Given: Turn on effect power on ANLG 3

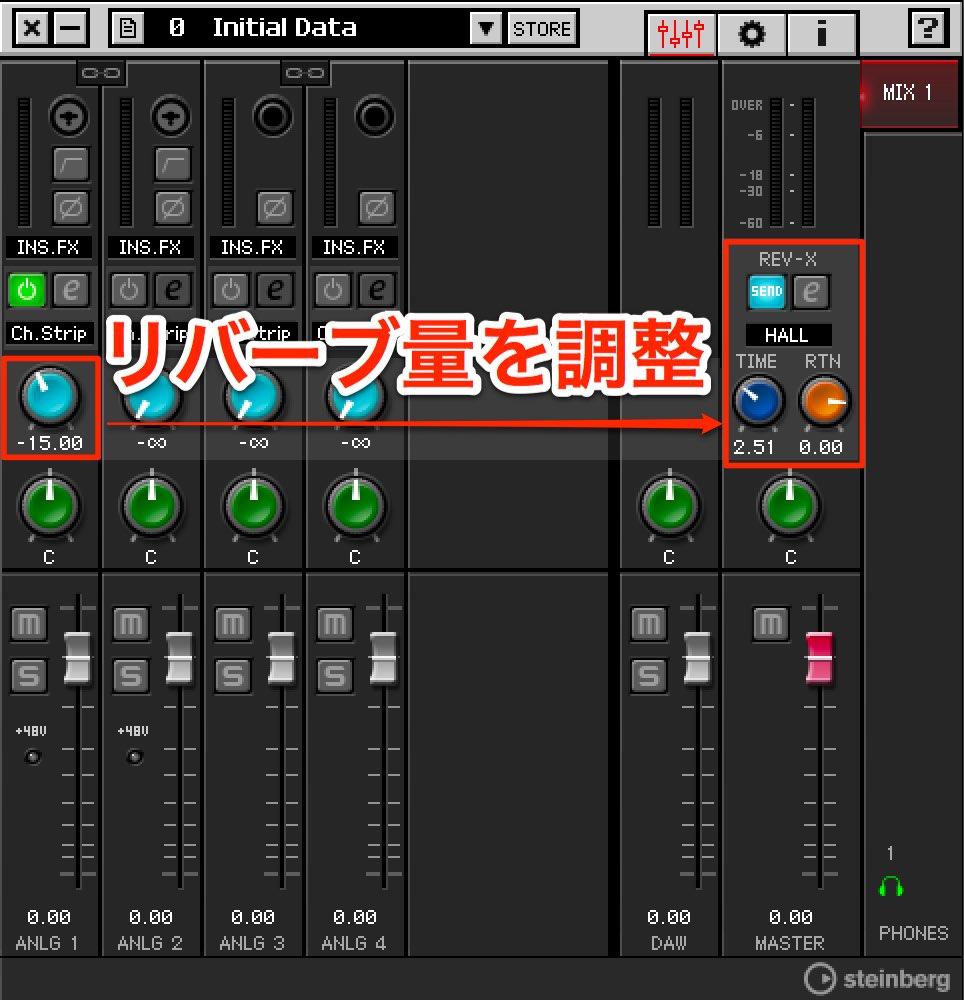Looking at the screenshot, I should tap(231, 290).
